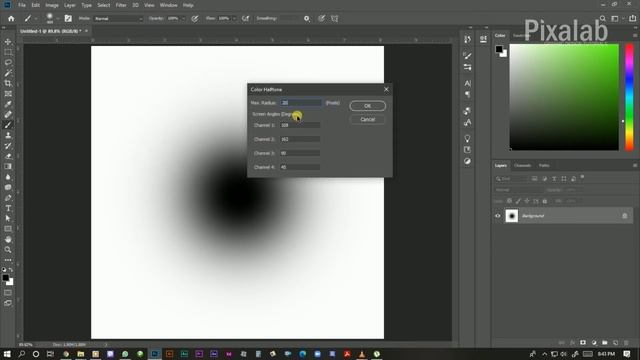
Task: Select the Clone Stamp tool
Action: [8, 136]
